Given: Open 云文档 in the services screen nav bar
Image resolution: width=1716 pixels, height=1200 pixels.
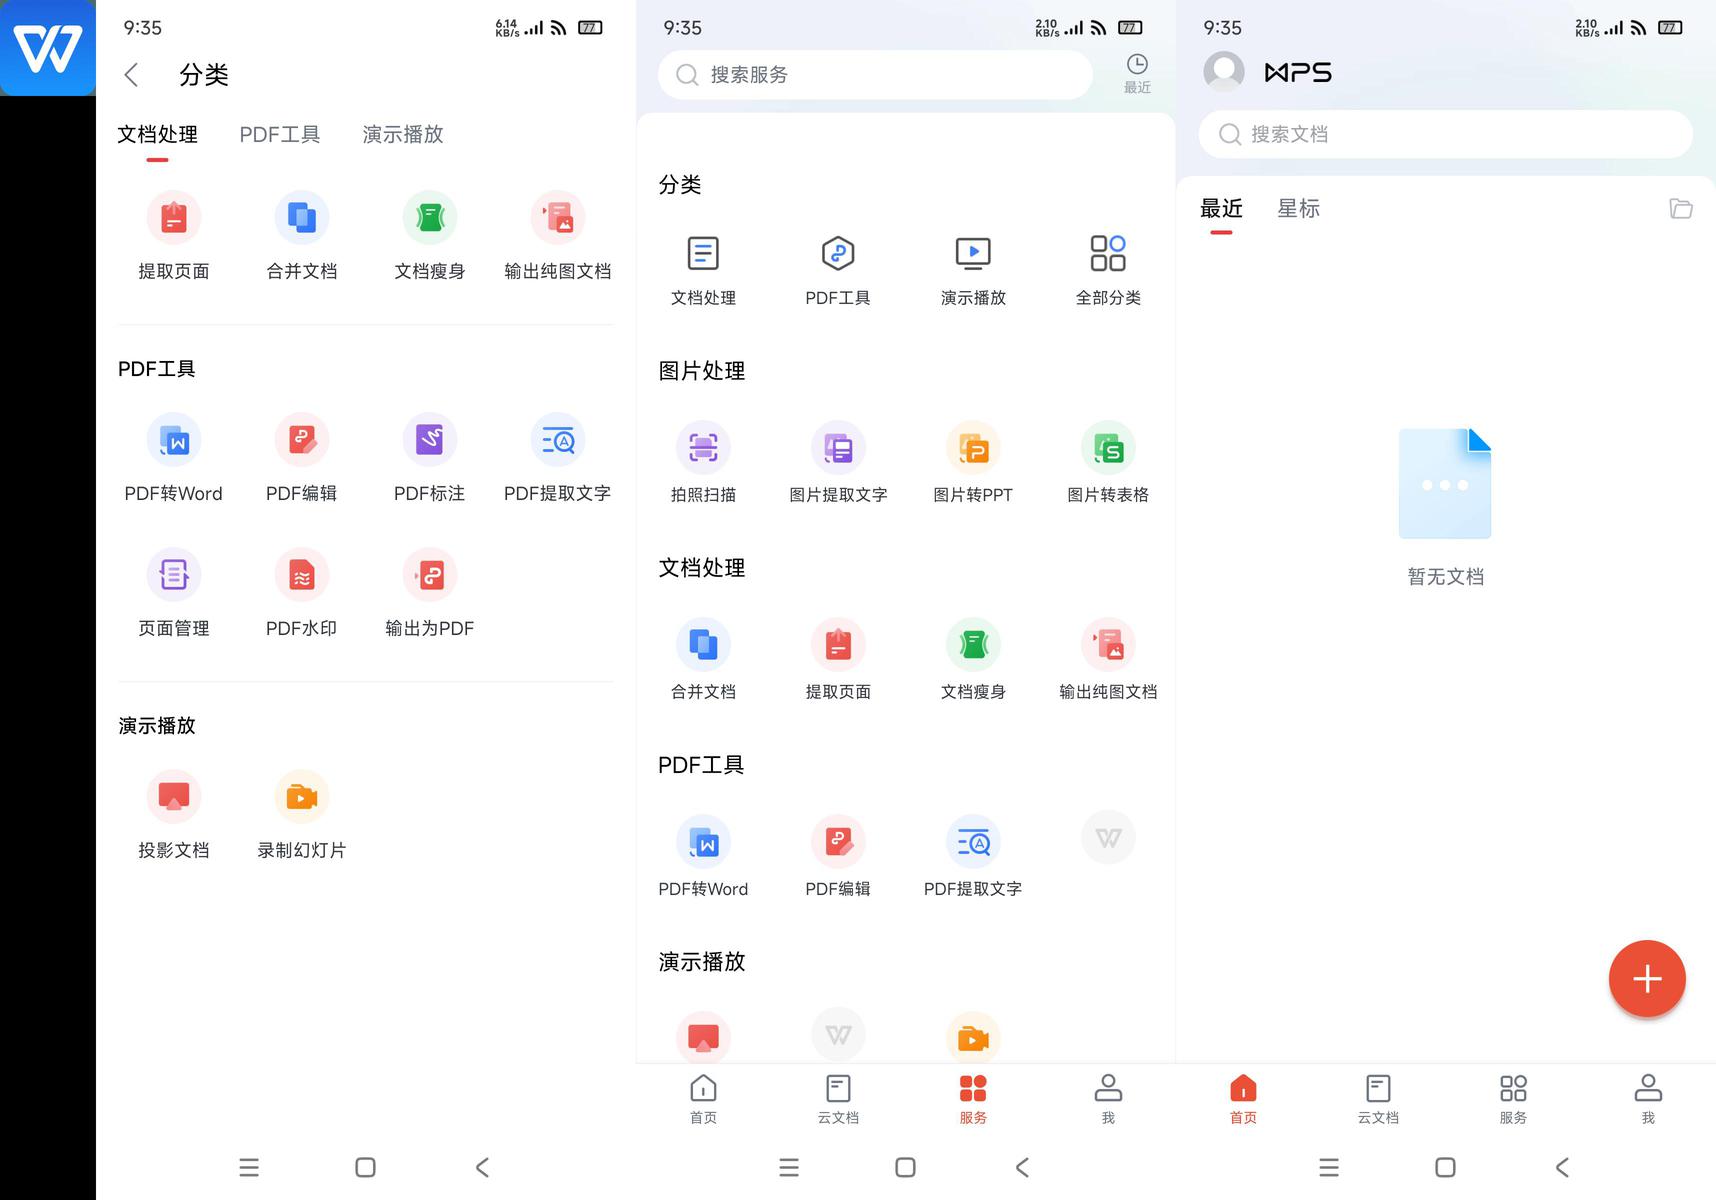Looking at the screenshot, I should point(838,1099).
